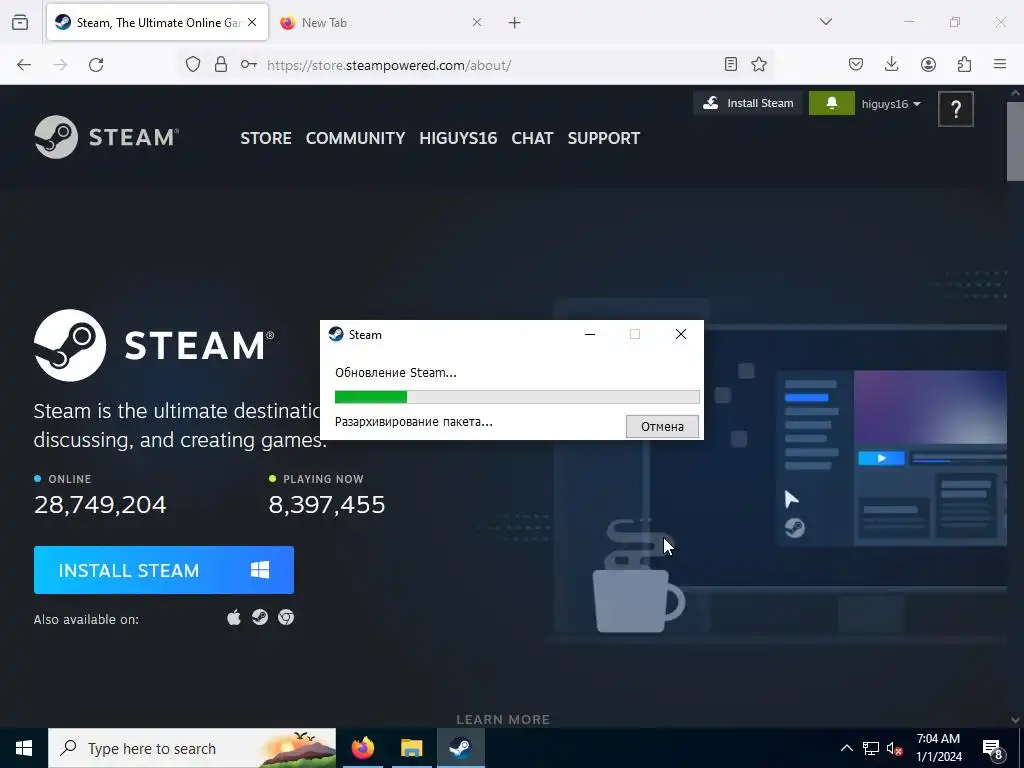Select the Chrome OS download icon
The width and height of the screenshot is (1024, 768).
286,617
